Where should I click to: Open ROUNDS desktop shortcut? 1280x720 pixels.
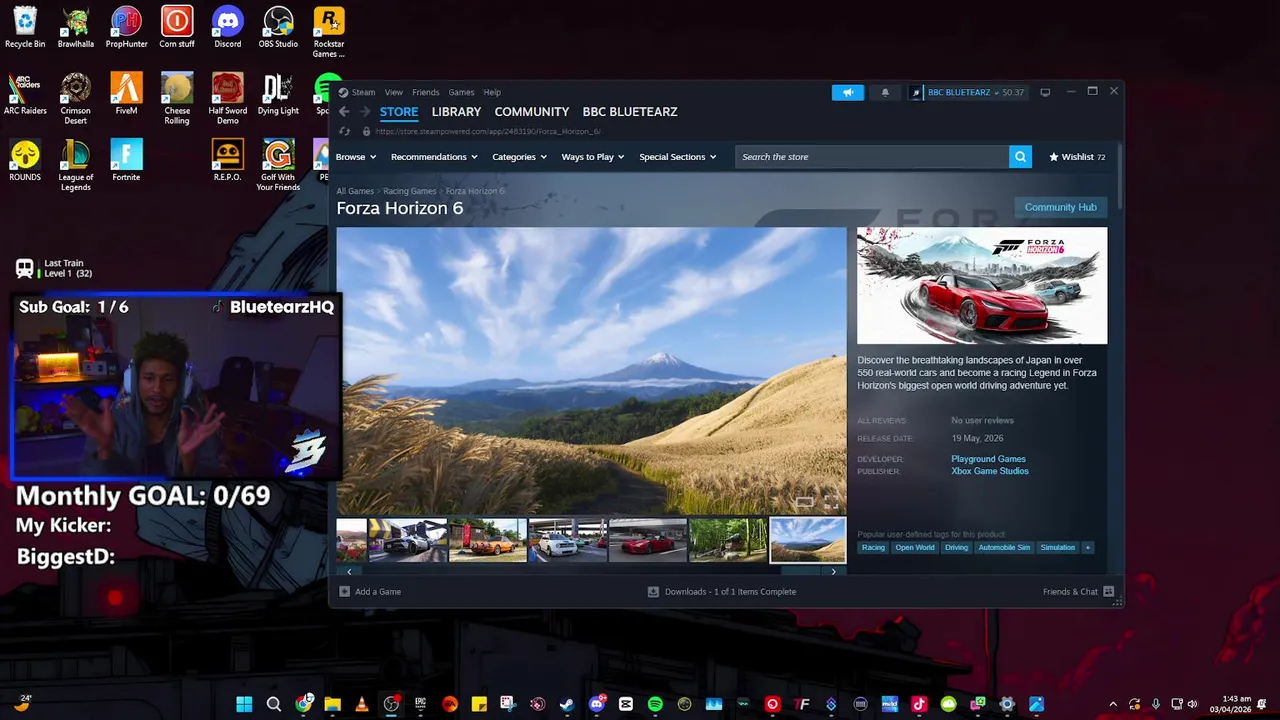tap(25, 161)
